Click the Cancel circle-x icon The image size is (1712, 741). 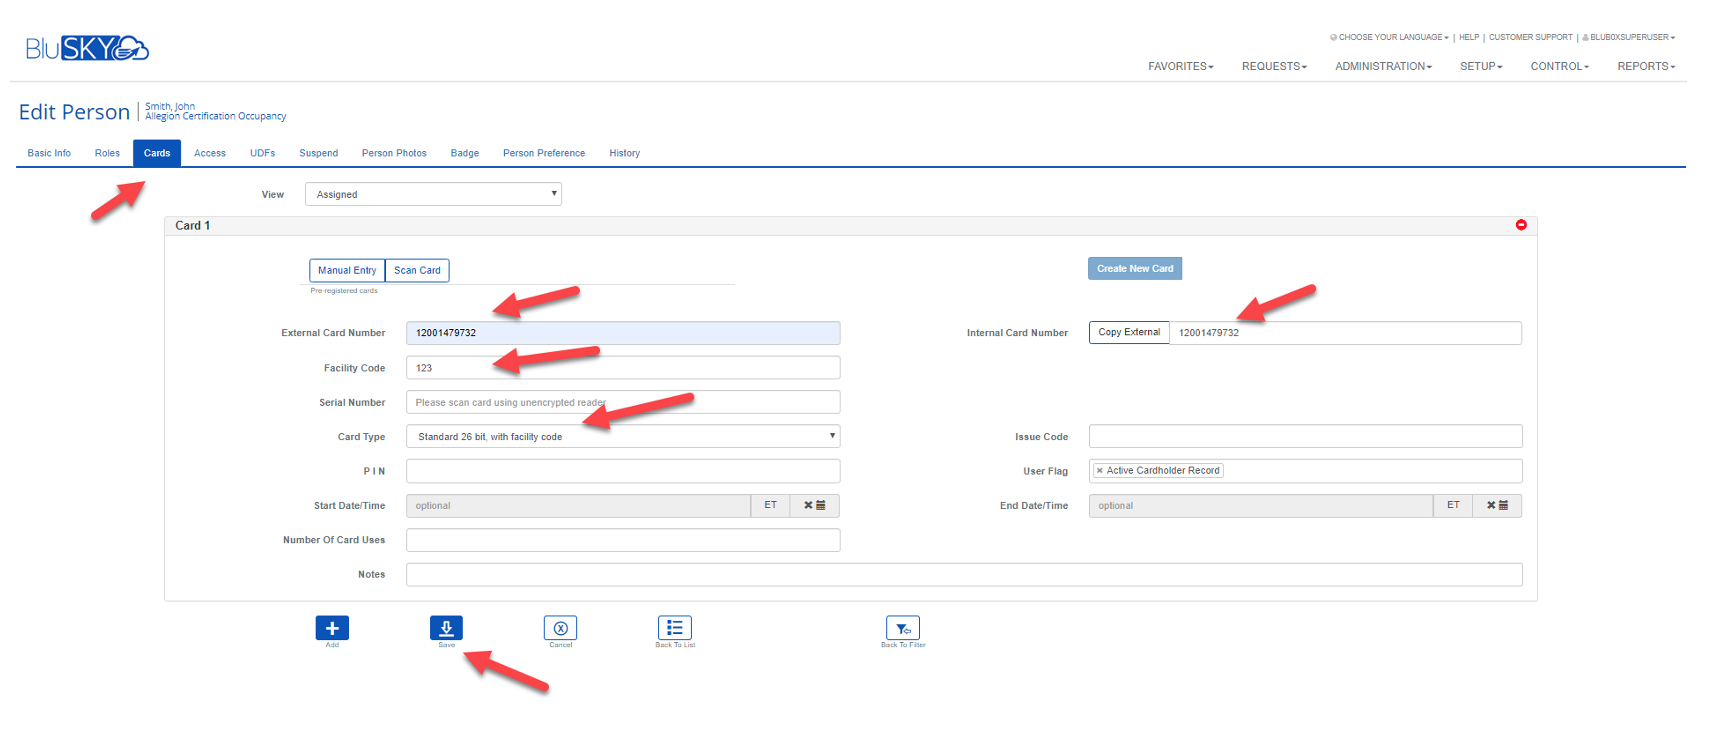560,628
